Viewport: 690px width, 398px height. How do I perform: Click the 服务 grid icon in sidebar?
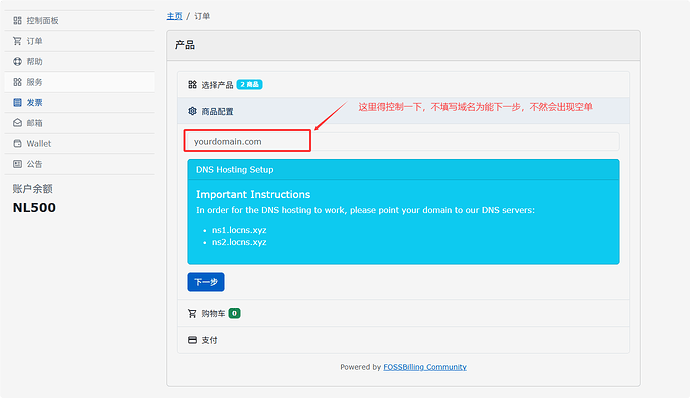17,82
